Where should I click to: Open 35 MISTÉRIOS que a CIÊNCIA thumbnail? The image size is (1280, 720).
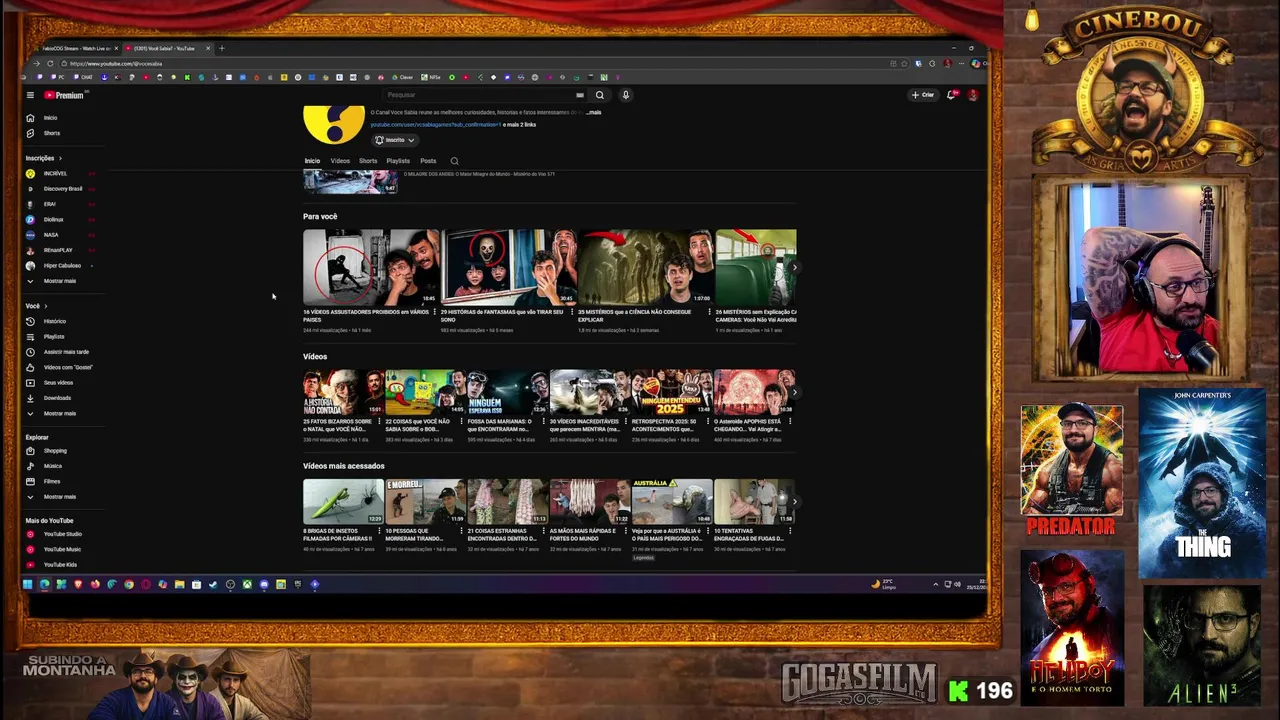coord(646,267)
